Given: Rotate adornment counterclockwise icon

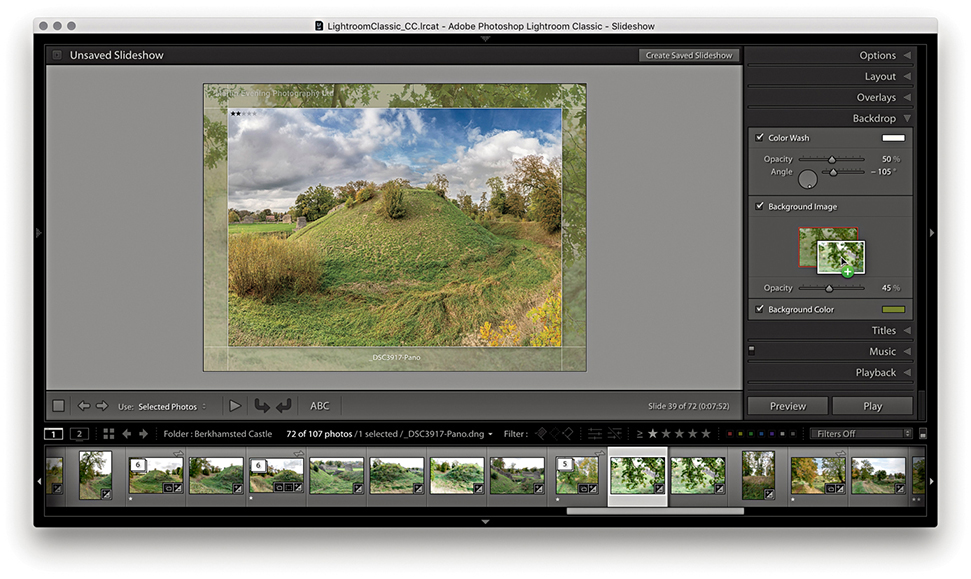Looking at the screenshot, I should 262,406.
